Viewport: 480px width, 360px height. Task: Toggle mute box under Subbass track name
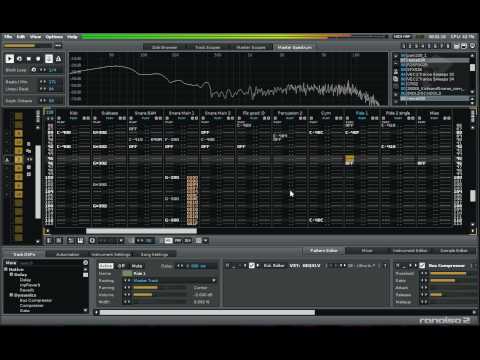(95, 118)
